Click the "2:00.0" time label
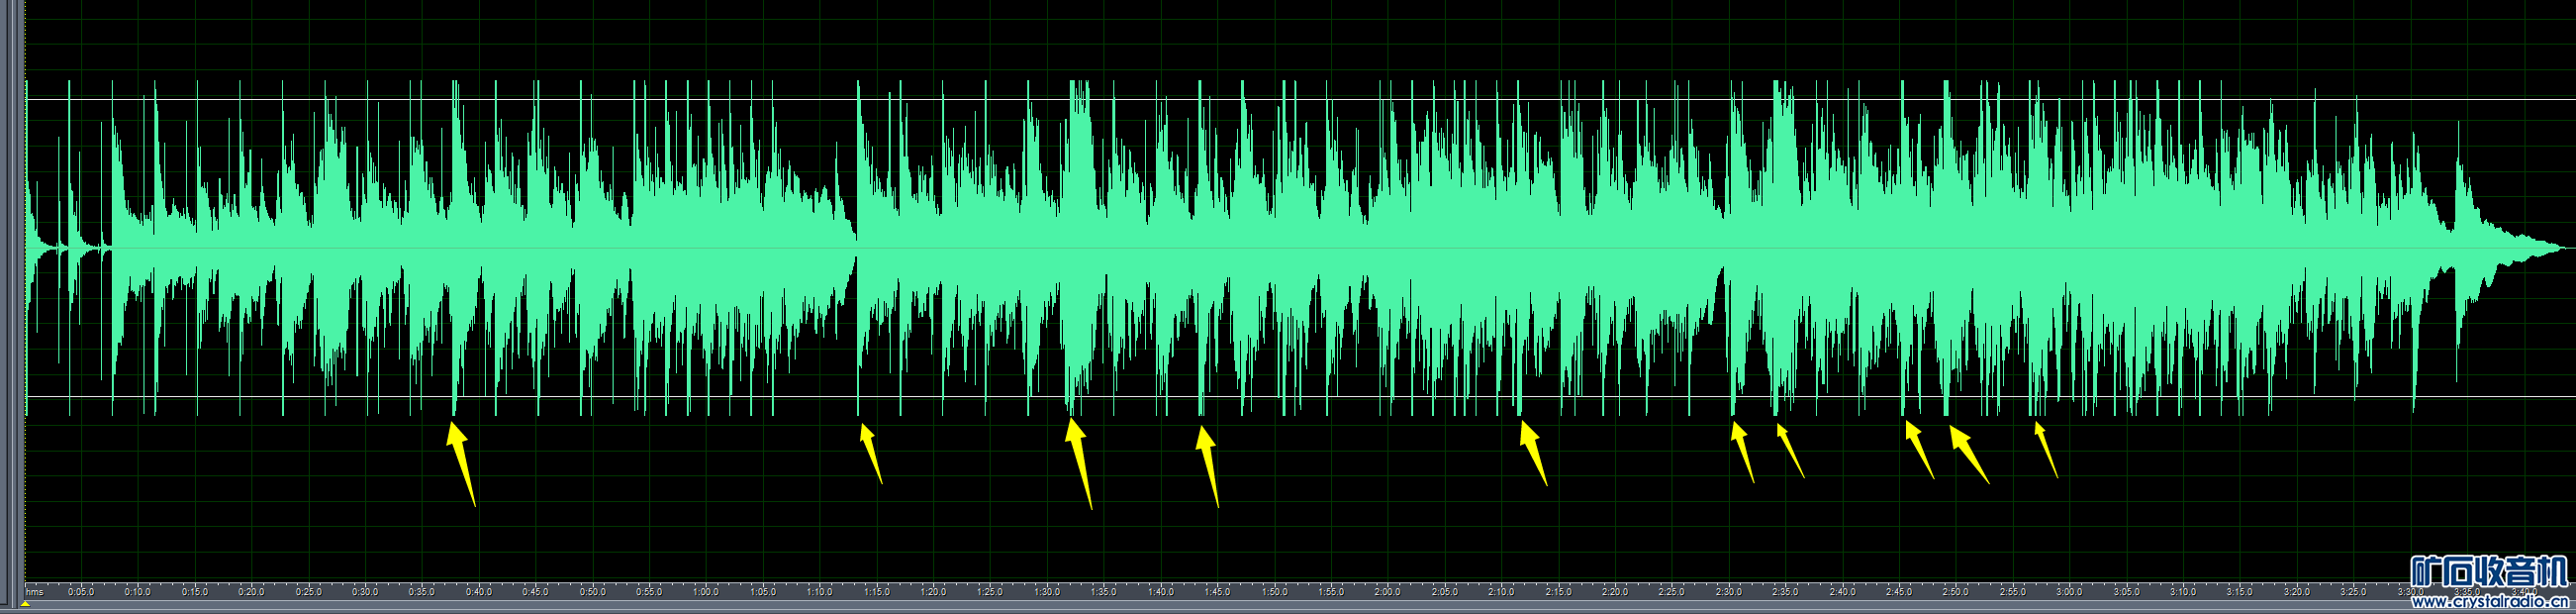This screenshot has width=2576, height=614. tap(1388, 592)
